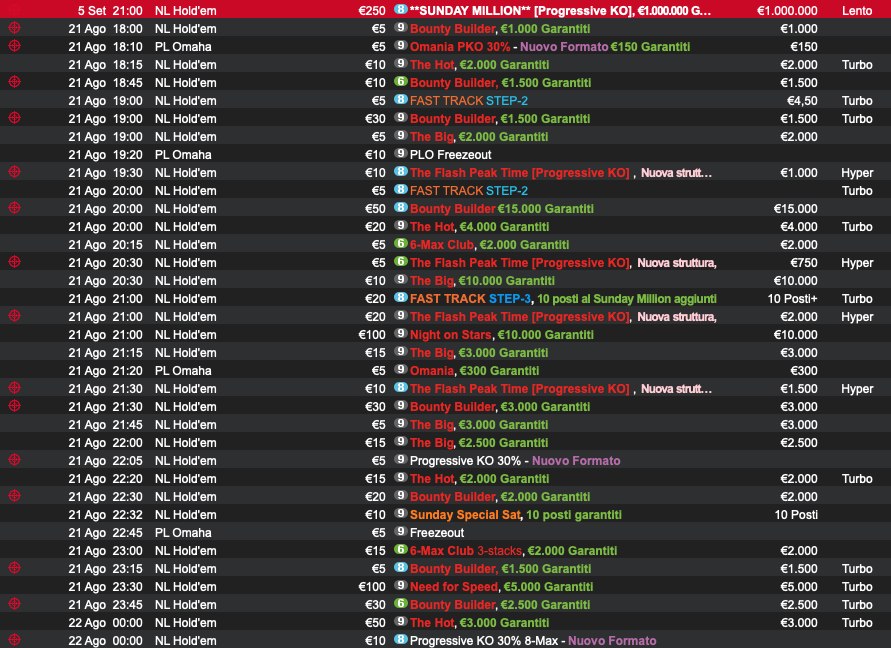891x648 pixels.
Task: Select Progressive KO 30% 8-Max - Nuovo Formato
Action: pyautogui.click(x=533, y=641)
